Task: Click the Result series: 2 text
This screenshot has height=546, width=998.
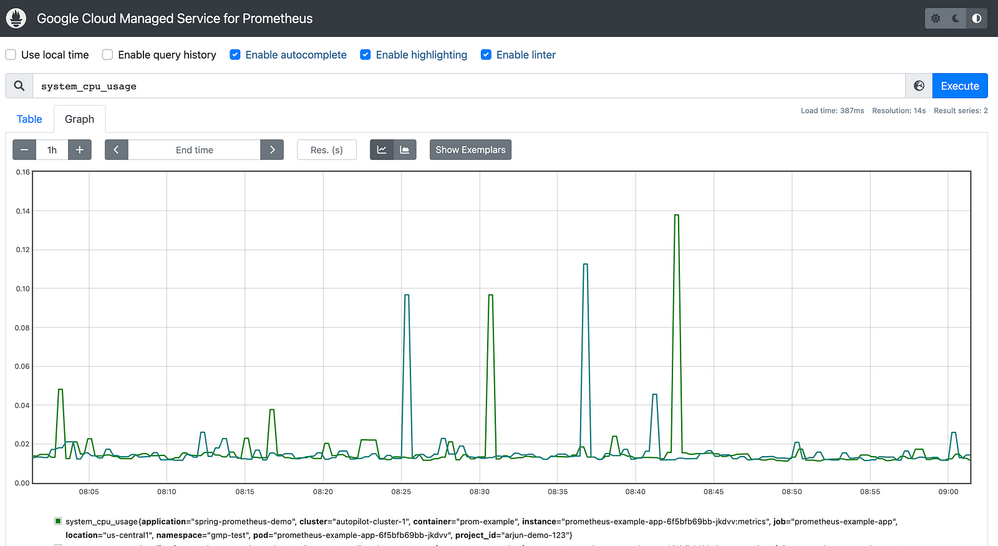Action: tap(960, 111)
